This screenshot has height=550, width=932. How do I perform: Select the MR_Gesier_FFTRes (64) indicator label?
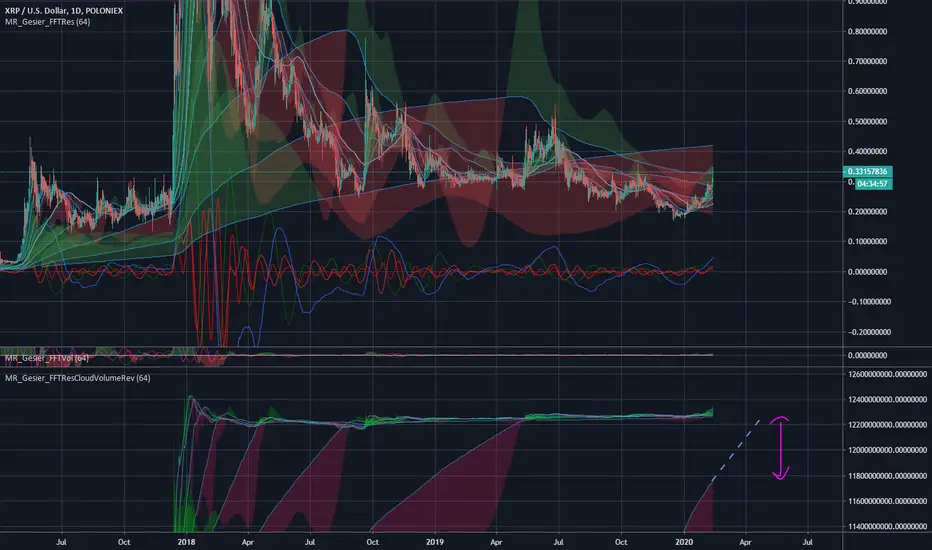tap(48, 22)
